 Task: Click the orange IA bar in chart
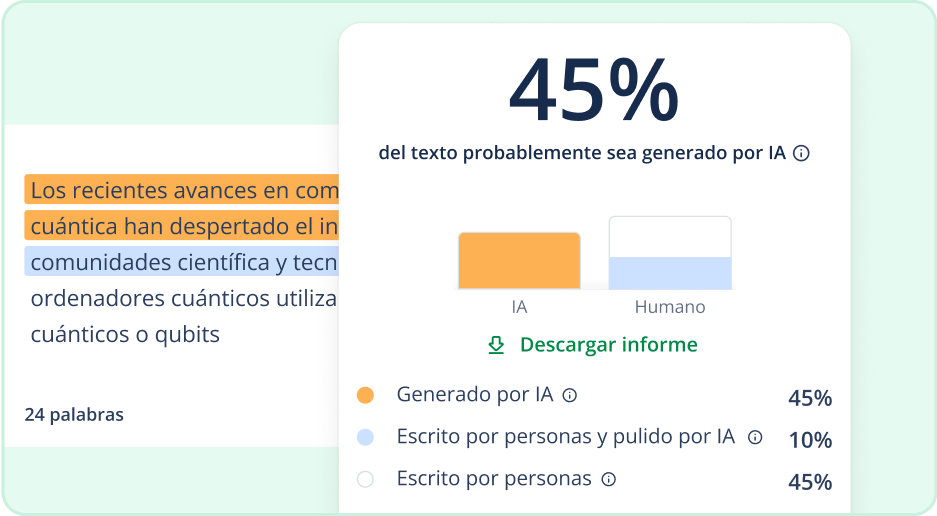click(x=519, y=261)
